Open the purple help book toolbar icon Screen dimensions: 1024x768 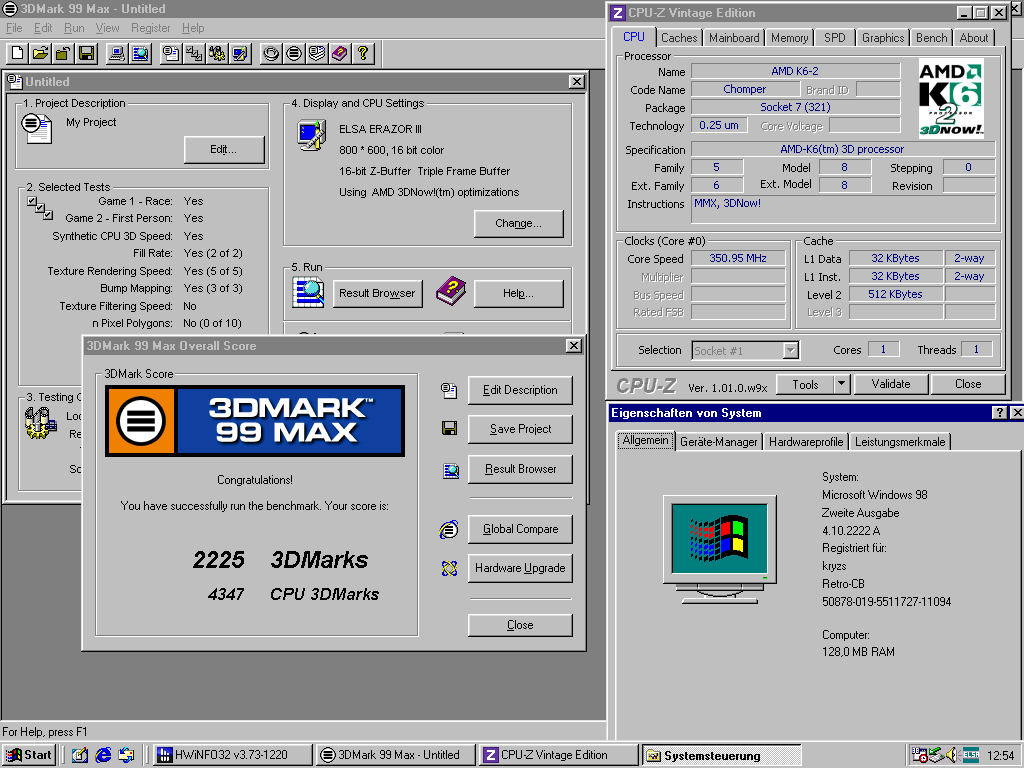[x=340, y=53]
